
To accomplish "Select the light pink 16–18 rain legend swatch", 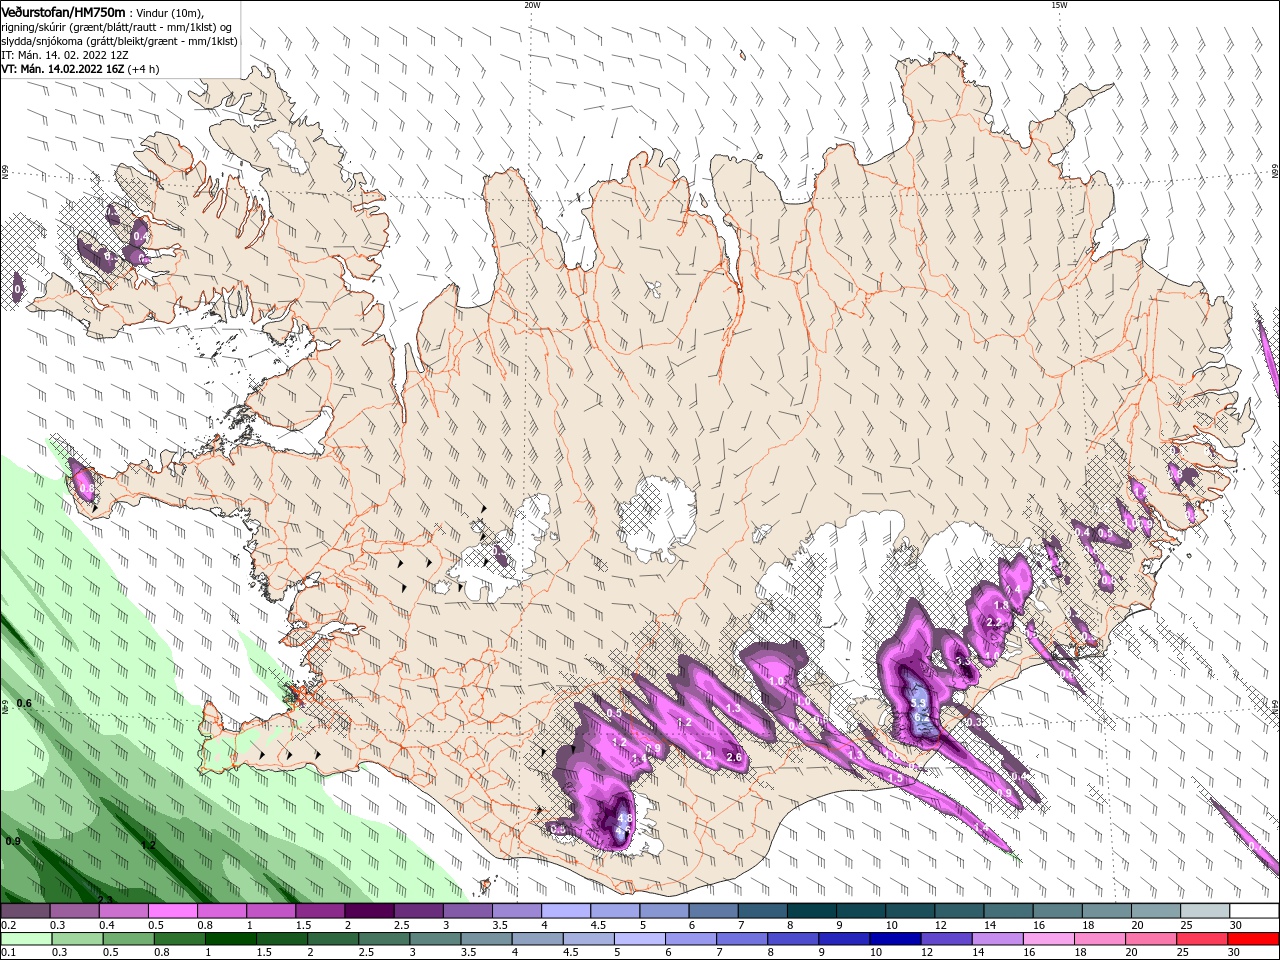I will click(x=1048, y=939).
